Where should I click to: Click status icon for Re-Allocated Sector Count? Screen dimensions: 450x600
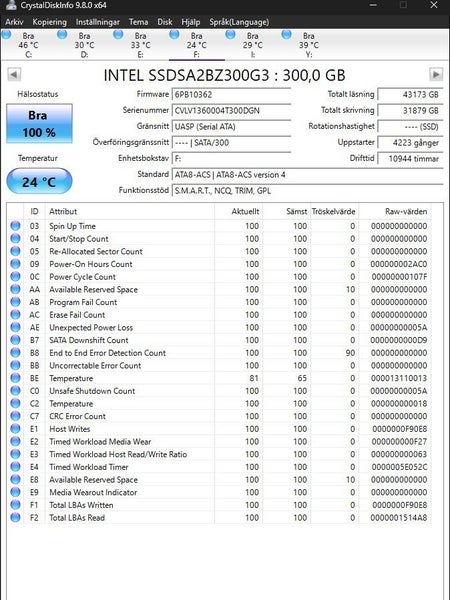pyautogui.click(x=15, y=251)
